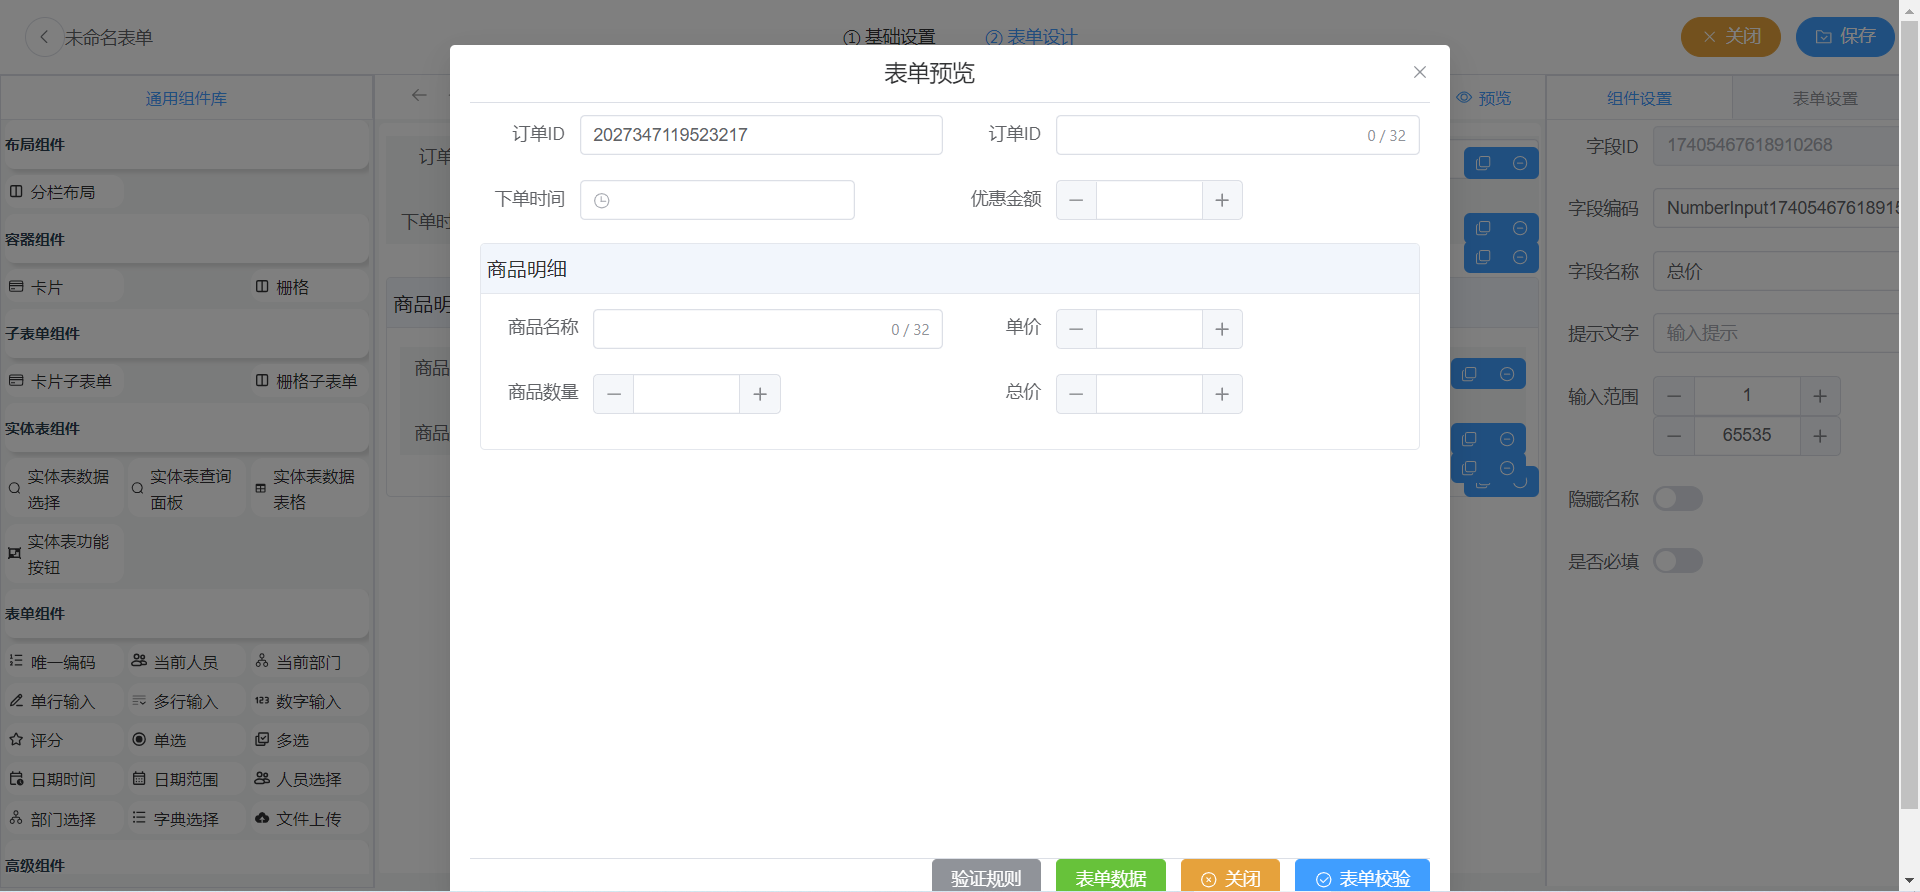
Task: Toggle the 隐藏名称 switch
Action: 1677,498
